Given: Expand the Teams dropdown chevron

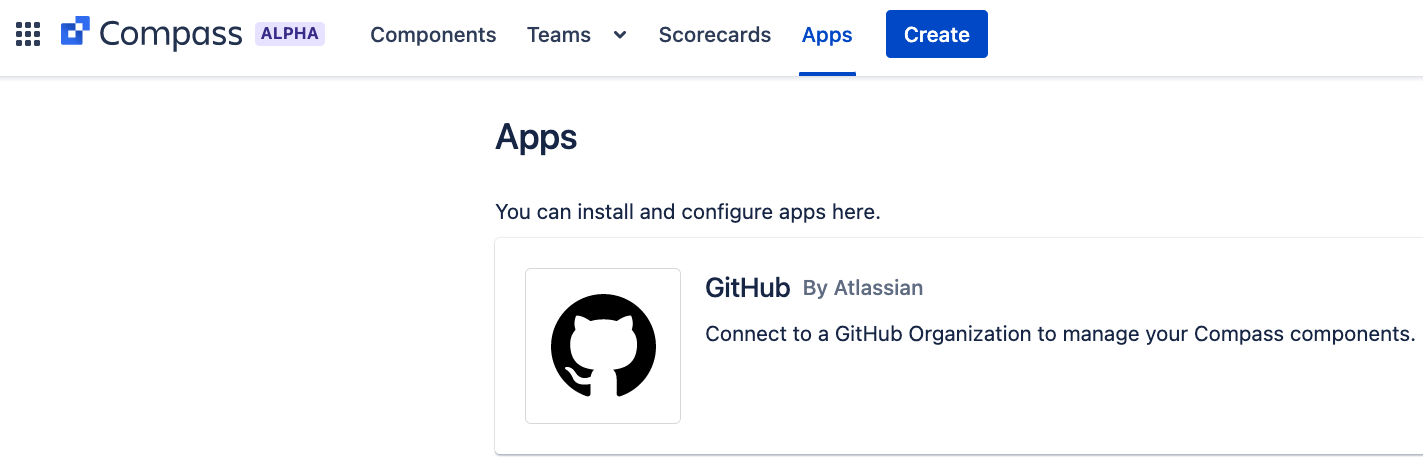Looking at the screenshot, I should pos(620,34).
